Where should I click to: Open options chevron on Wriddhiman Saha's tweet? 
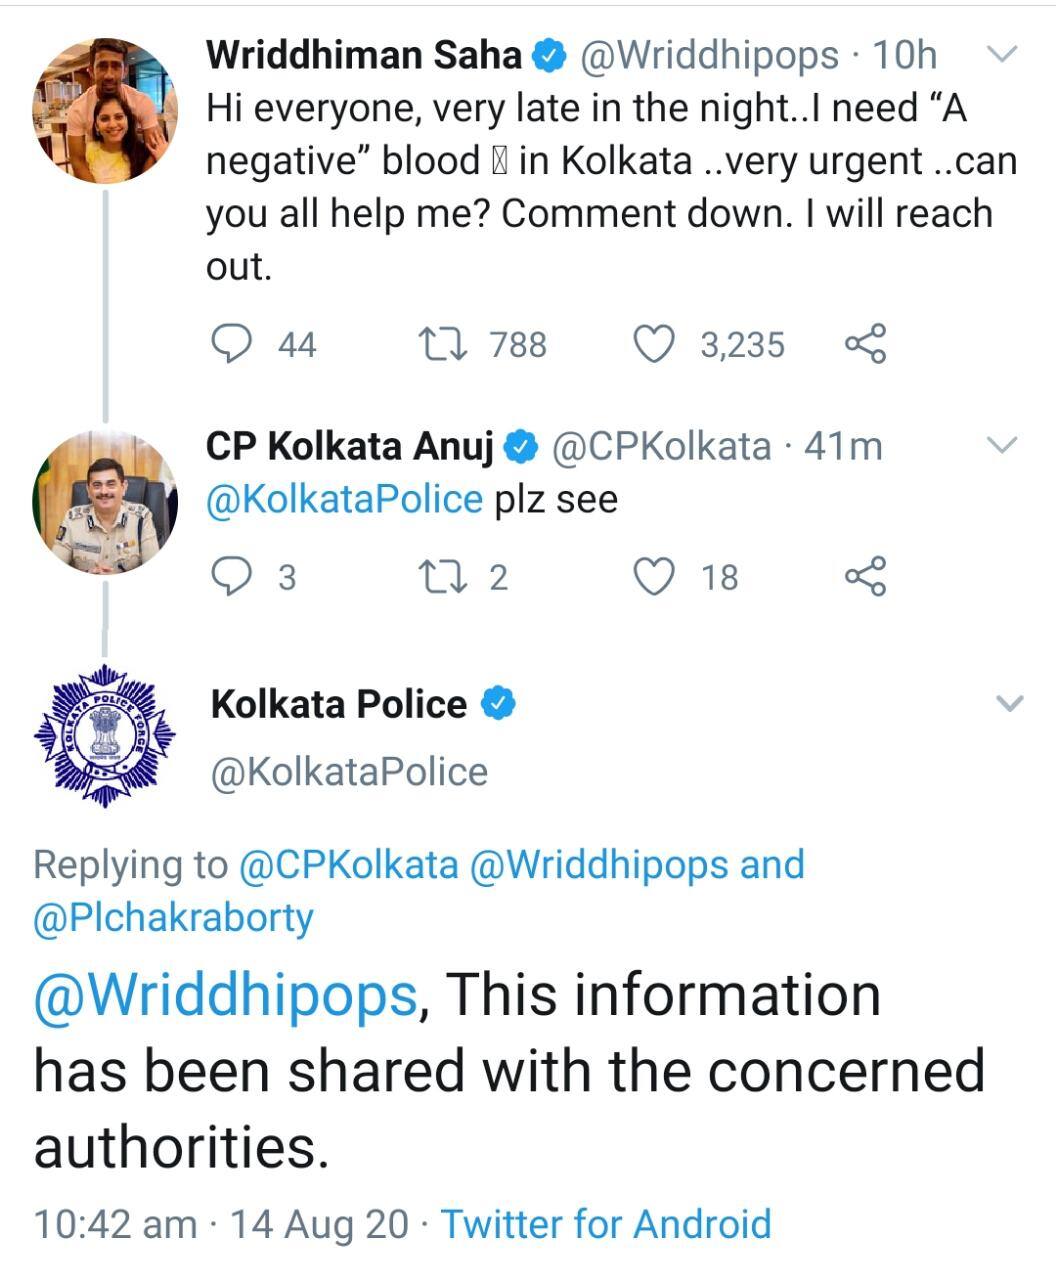pyautogui.click(x=1001, y=54)
